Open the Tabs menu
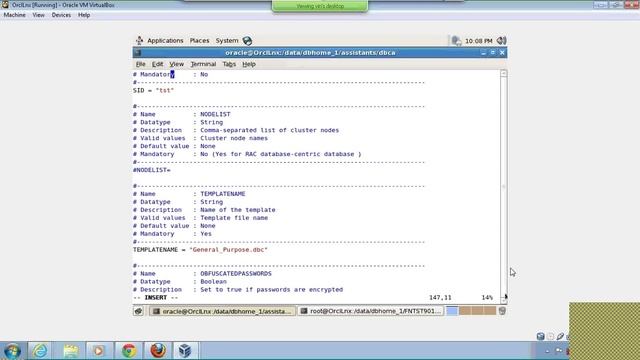 tap(229, 64)
